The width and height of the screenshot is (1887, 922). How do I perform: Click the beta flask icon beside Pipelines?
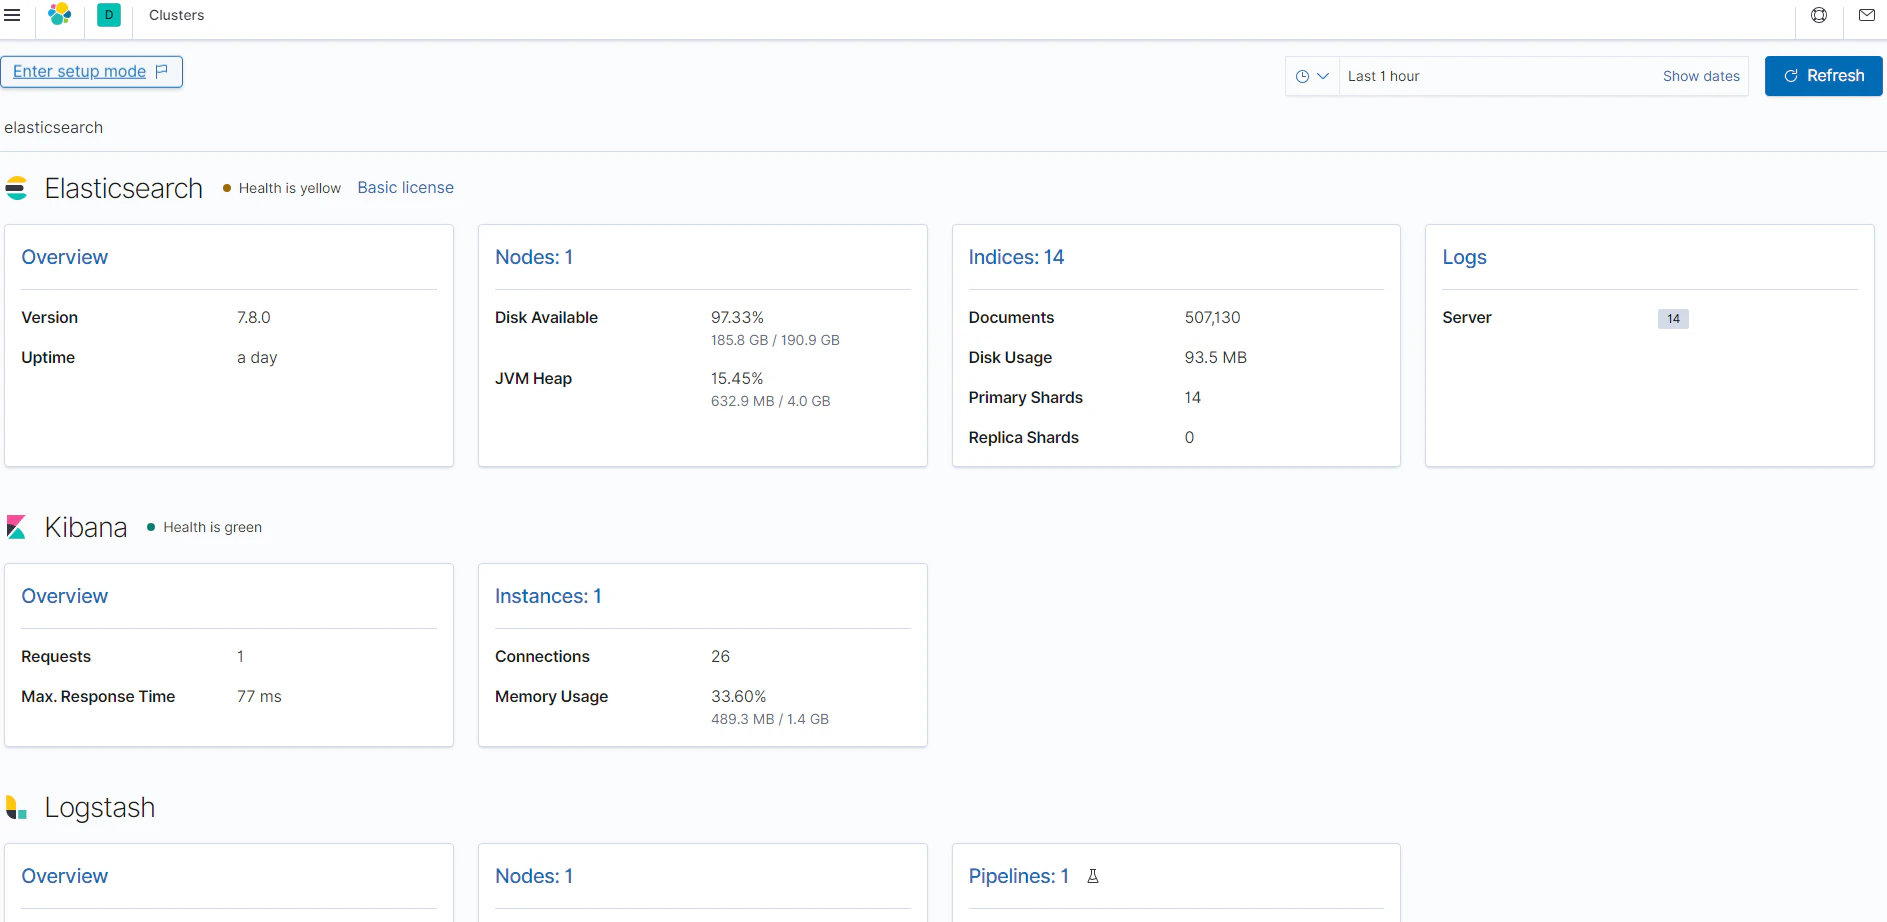pos(1093,876)
